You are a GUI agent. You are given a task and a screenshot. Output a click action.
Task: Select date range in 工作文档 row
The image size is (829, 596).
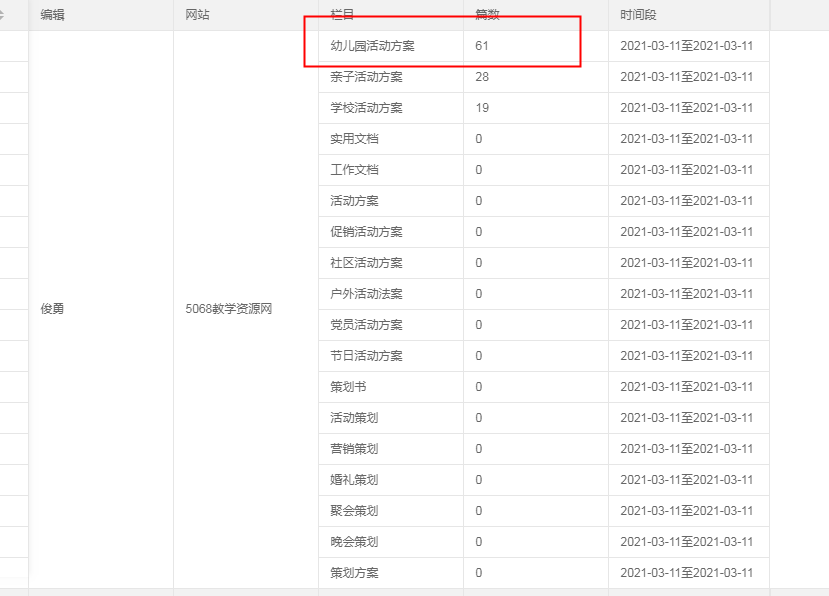click(x=686, y=170)
